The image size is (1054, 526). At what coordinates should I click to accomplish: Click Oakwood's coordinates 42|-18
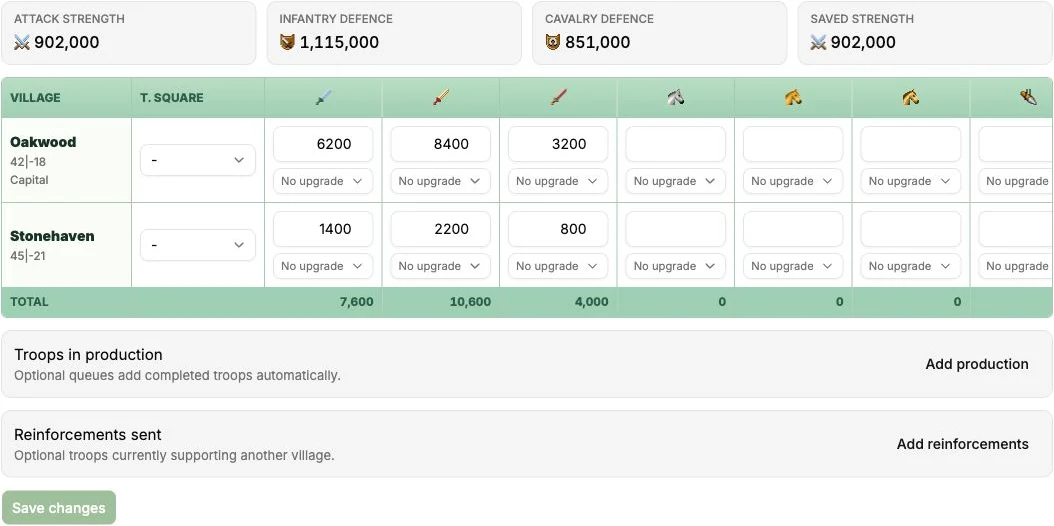28,162
